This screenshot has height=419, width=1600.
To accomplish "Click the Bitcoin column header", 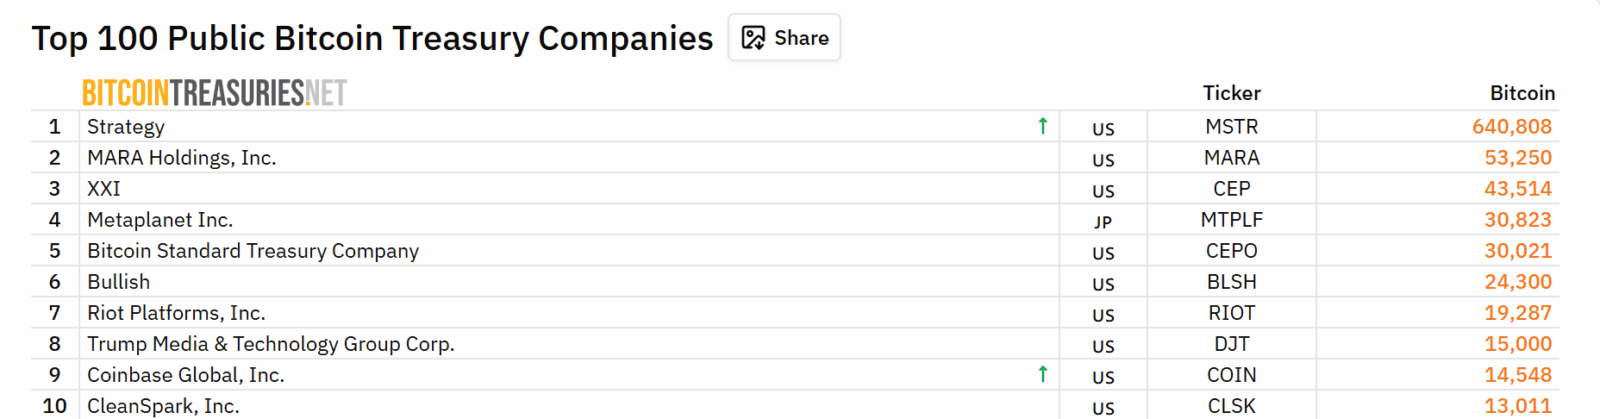I will [x=1522, y=93].
